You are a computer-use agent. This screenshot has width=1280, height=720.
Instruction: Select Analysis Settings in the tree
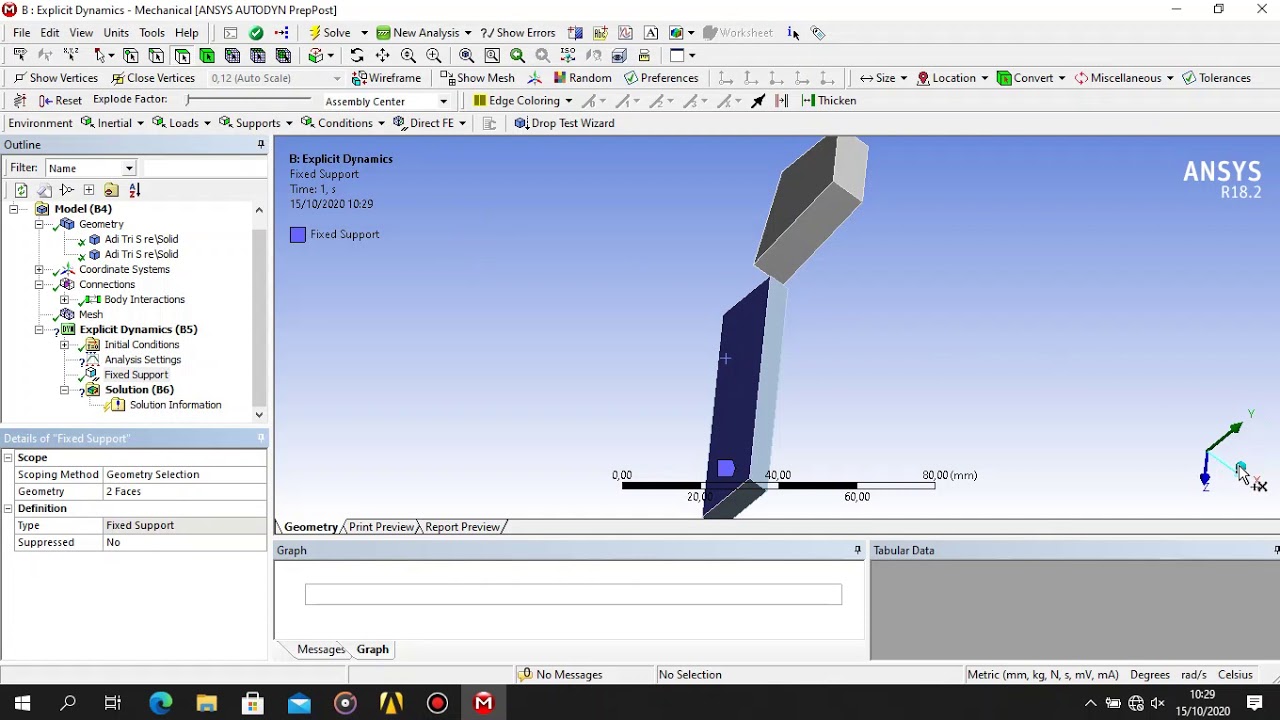143,360
